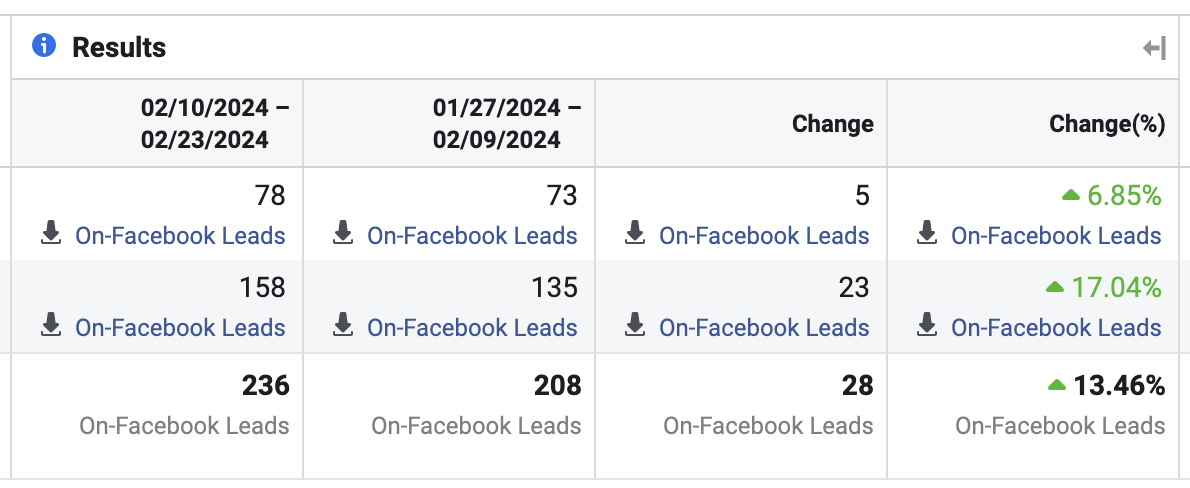The width and height of the screenshot is (1190, 488).
Task: Open On-Facebook Leads link under 78
Action: [x=180, y=235]
